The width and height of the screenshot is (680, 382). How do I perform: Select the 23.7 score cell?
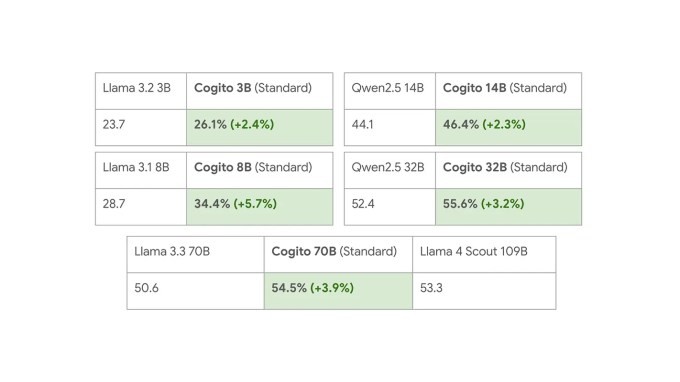coord(141,127)
